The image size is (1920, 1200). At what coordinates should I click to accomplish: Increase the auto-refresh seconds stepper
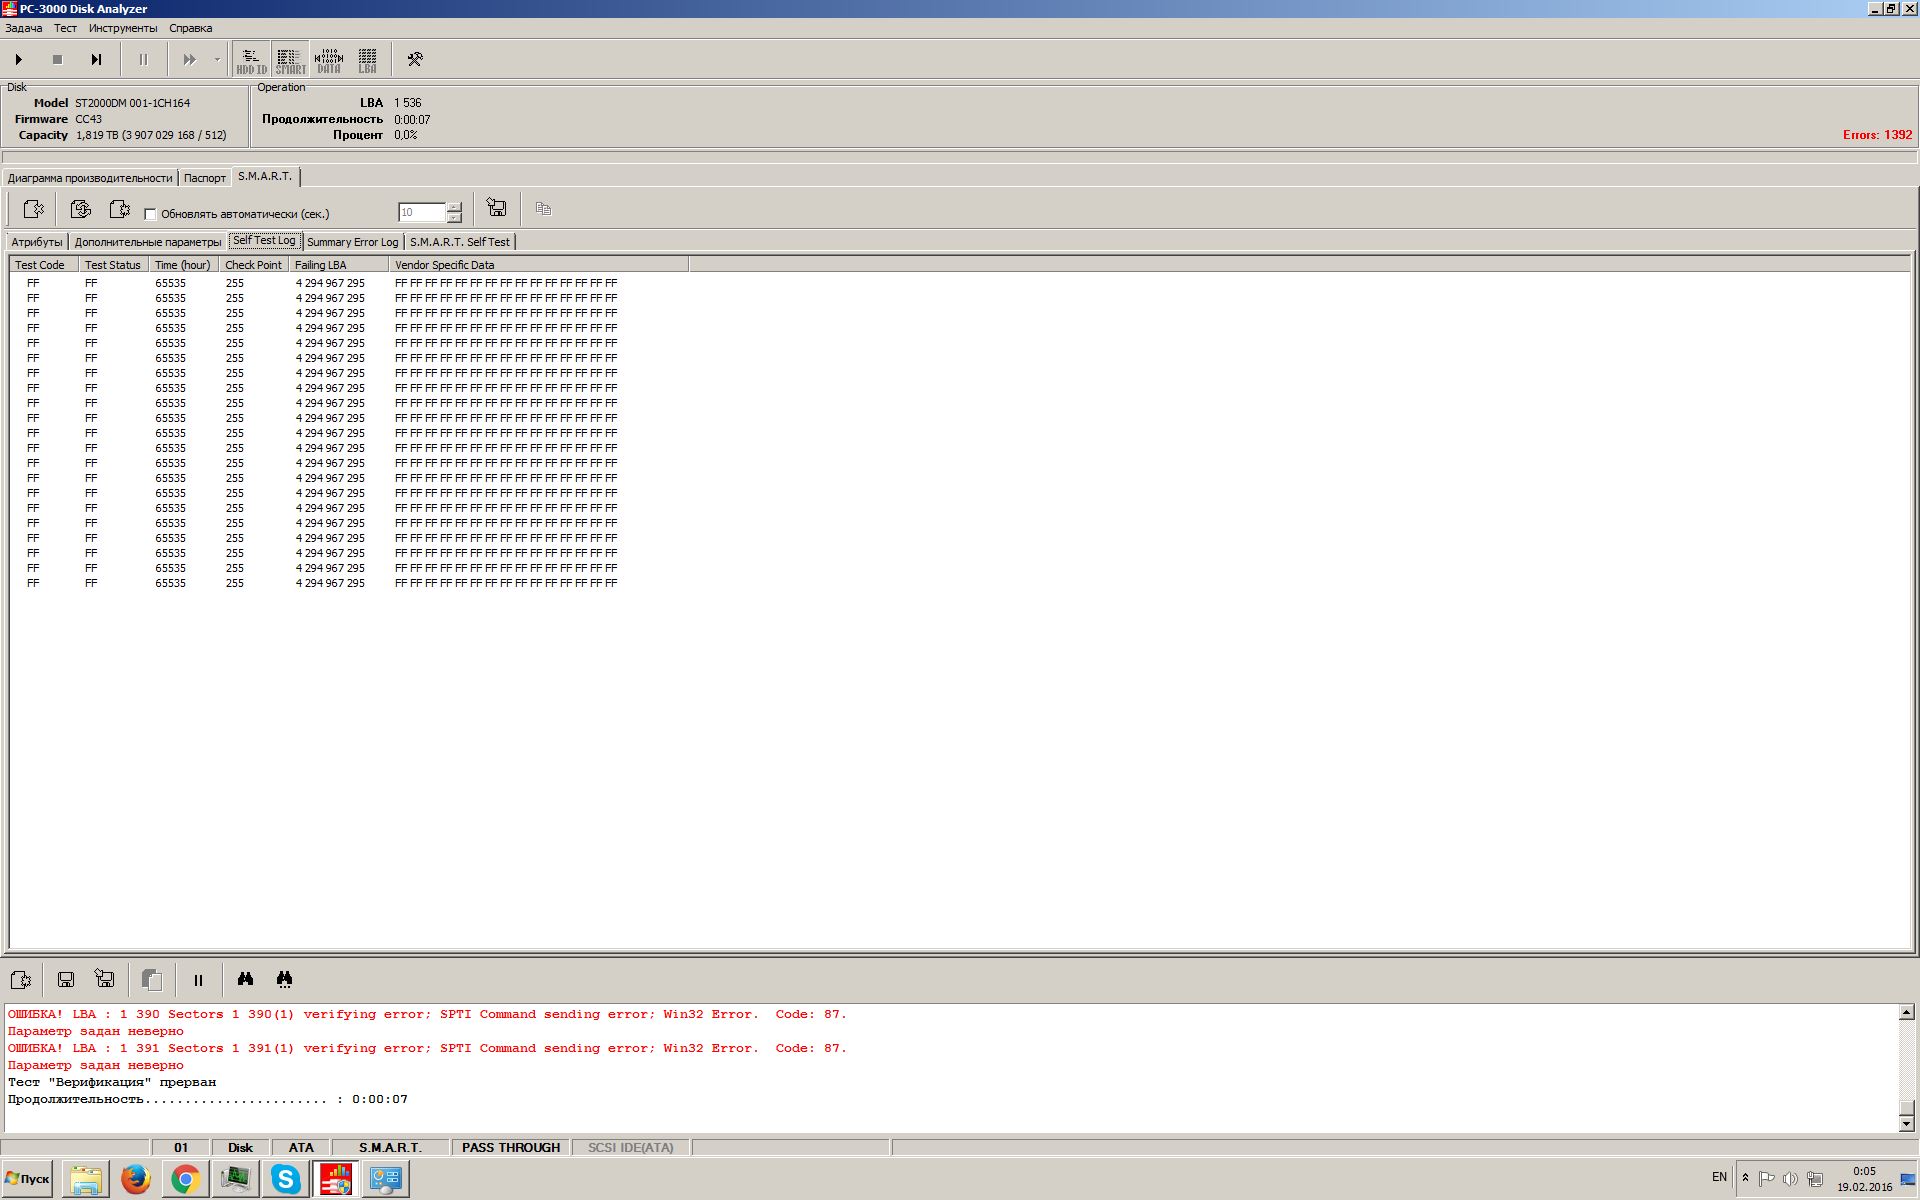455,207
